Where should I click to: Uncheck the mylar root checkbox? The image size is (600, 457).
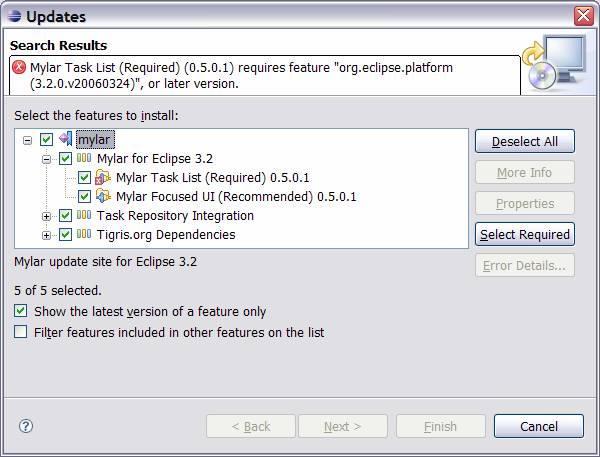coord(46,139)
